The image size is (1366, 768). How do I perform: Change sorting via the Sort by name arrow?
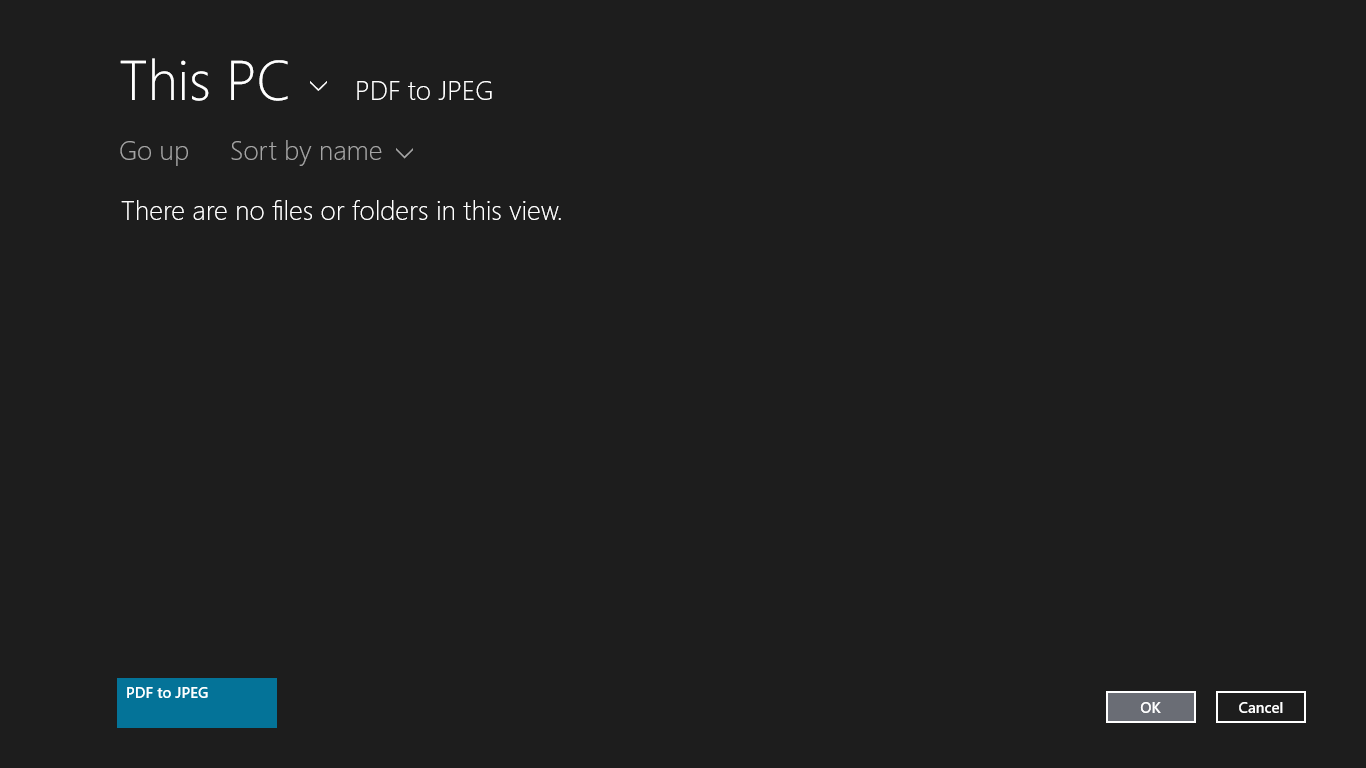coord(404,153)
